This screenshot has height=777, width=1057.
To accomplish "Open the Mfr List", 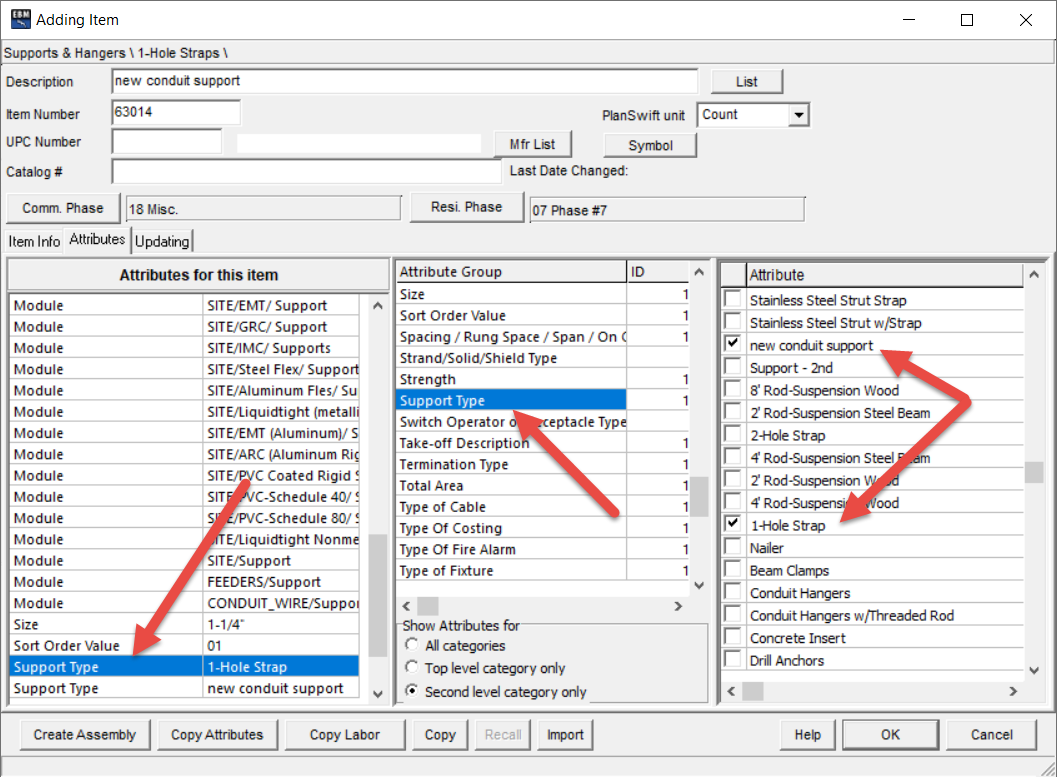I will pyautogui.click(x=533, y=144).
